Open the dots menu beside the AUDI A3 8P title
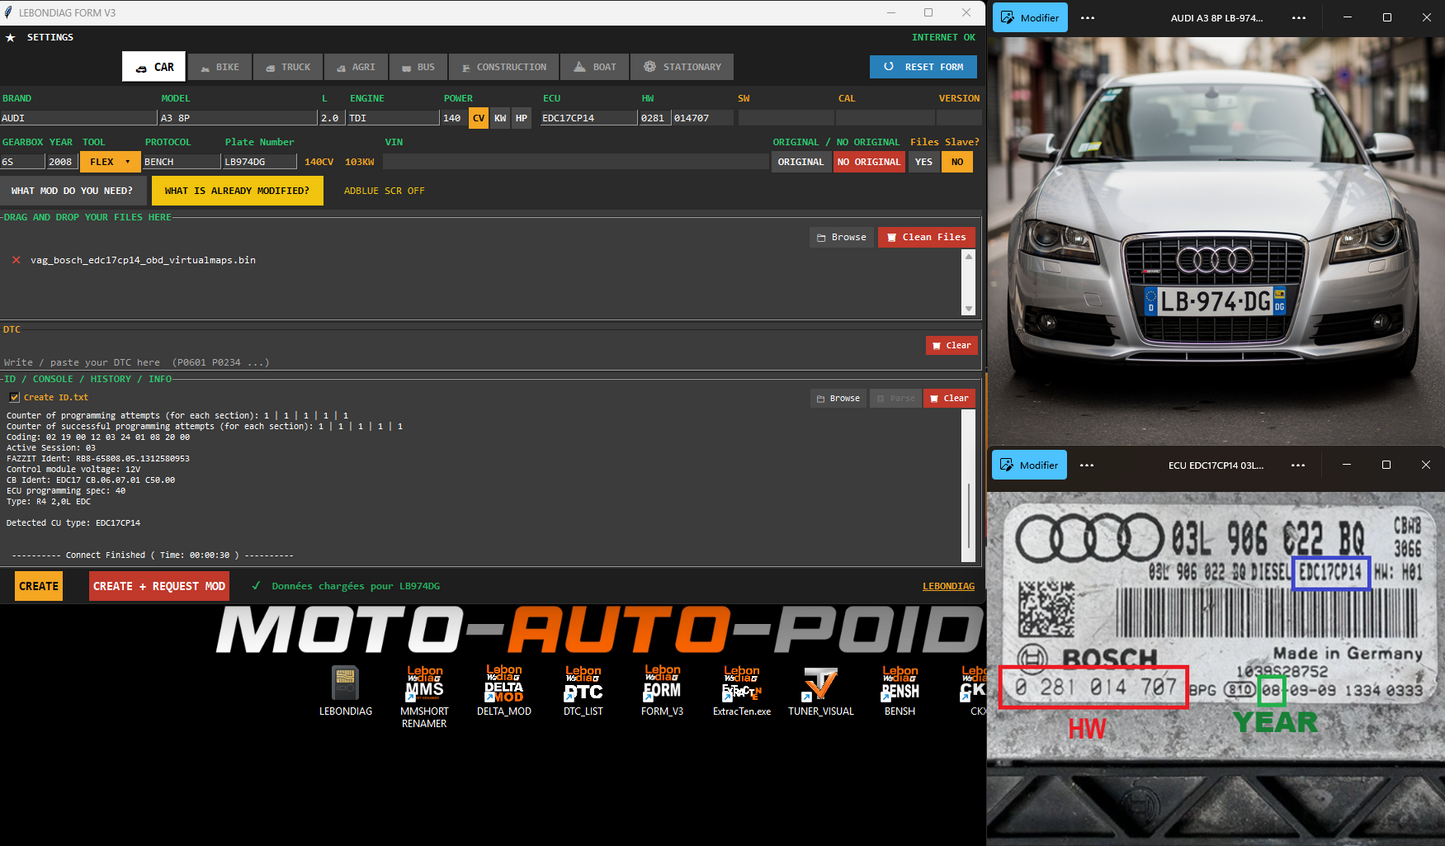1445x846 pixels. [1298, 18]
